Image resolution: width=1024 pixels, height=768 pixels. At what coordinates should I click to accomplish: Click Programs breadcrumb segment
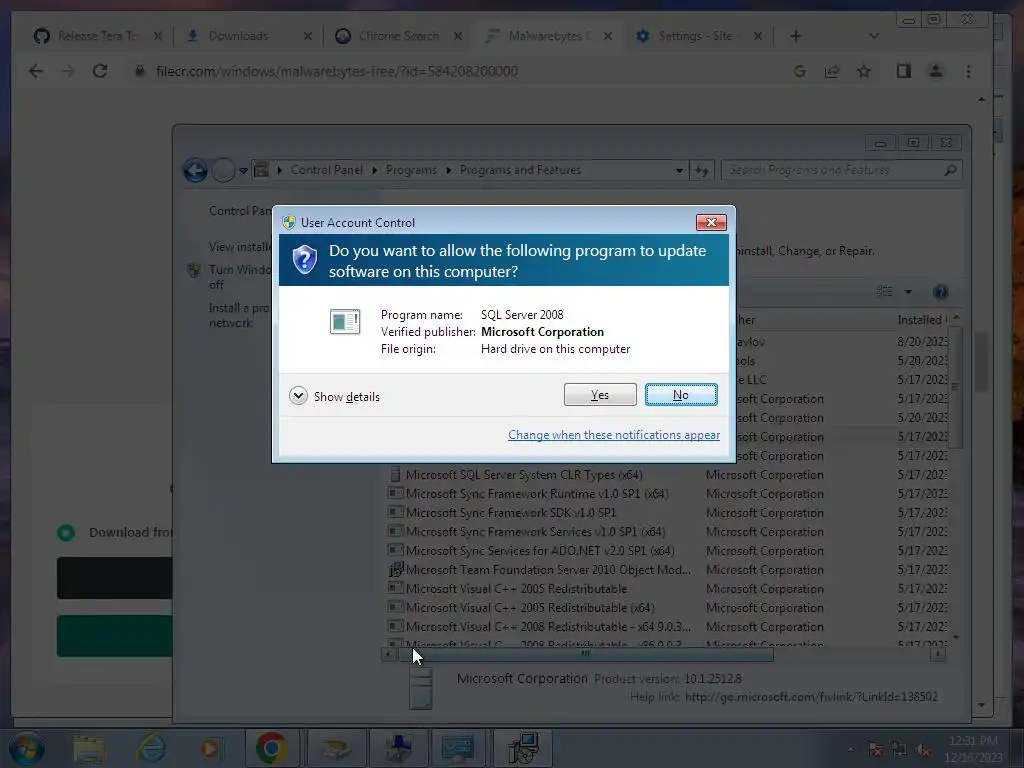(411, 170)
